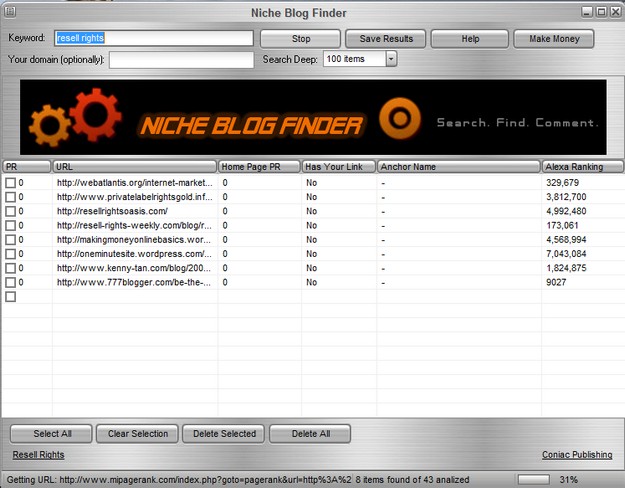Viewport: 625px width, 488px height.
Task: Select the privatelabelrightsgold URL cell
Action: tap(135, 197)
